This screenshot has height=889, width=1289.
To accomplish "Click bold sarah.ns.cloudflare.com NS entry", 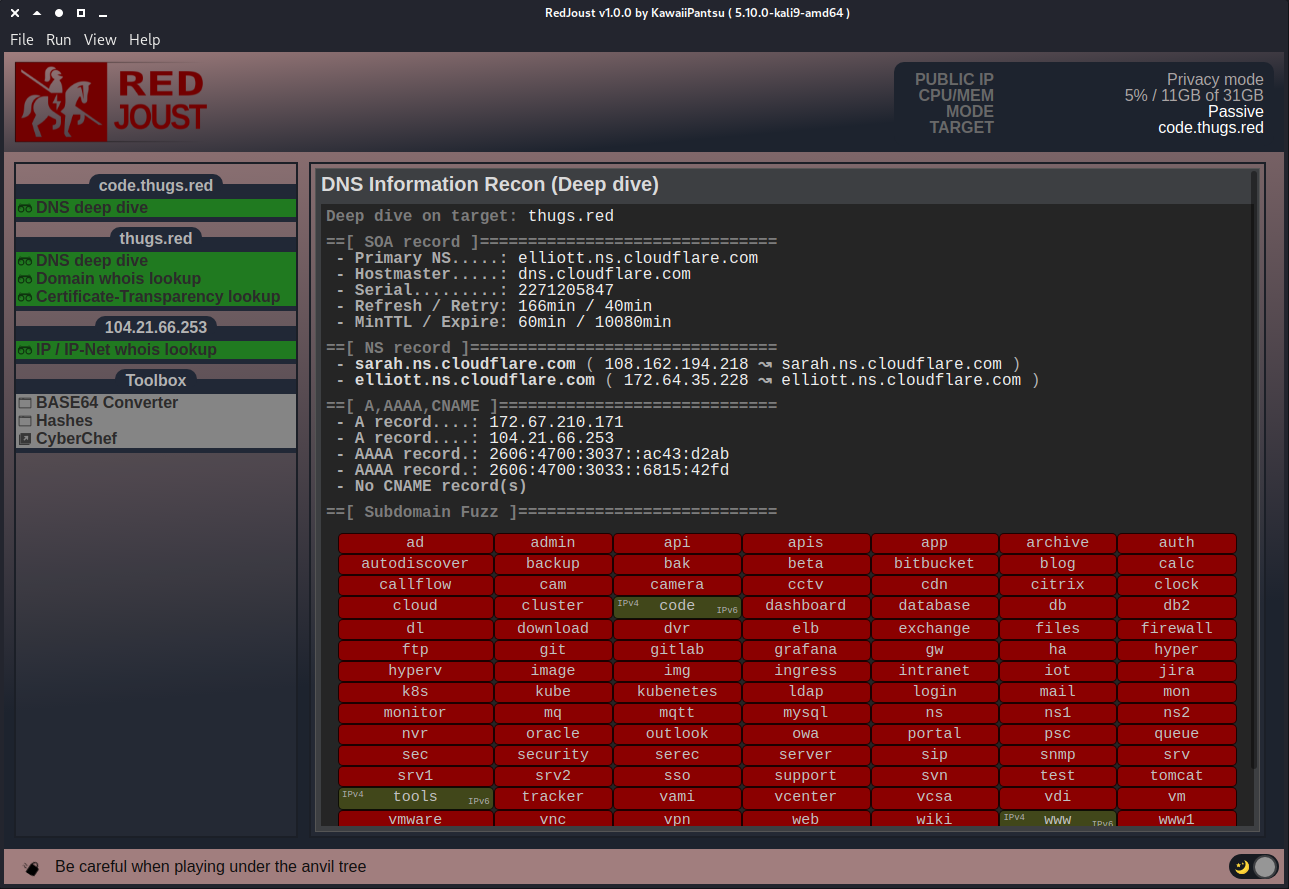I will [x=465, y=364].
